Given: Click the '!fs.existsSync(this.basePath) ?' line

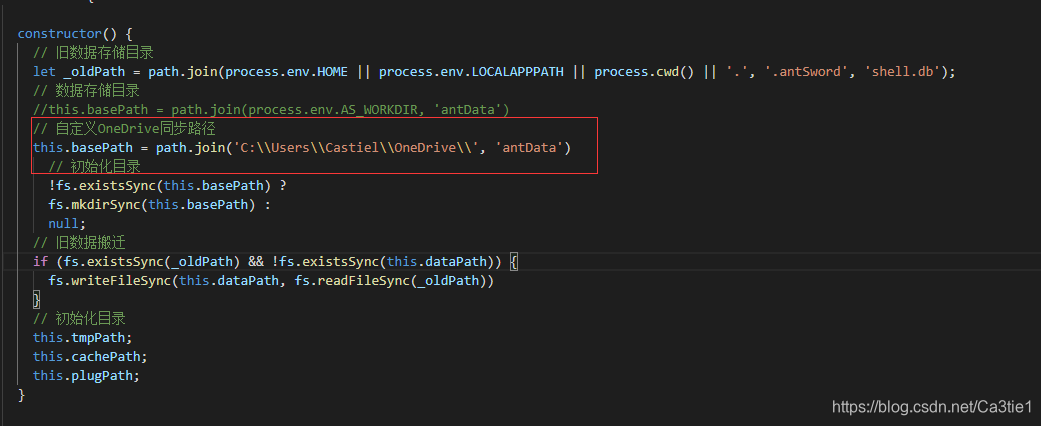Looking at the screenshot, I should 167,186.
